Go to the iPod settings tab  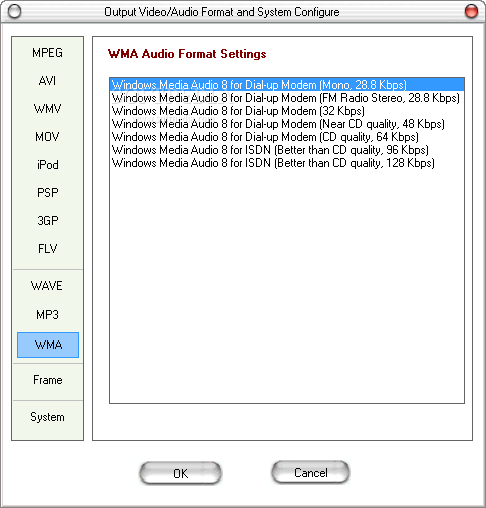(47, 165)
